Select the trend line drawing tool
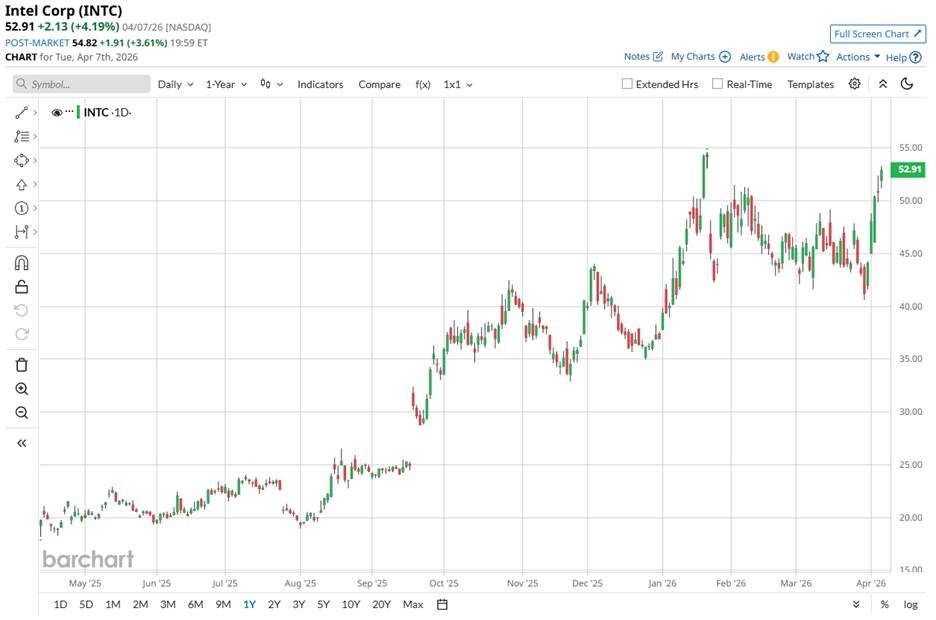Viewport: 936px width, 620px height. (21, 112)
